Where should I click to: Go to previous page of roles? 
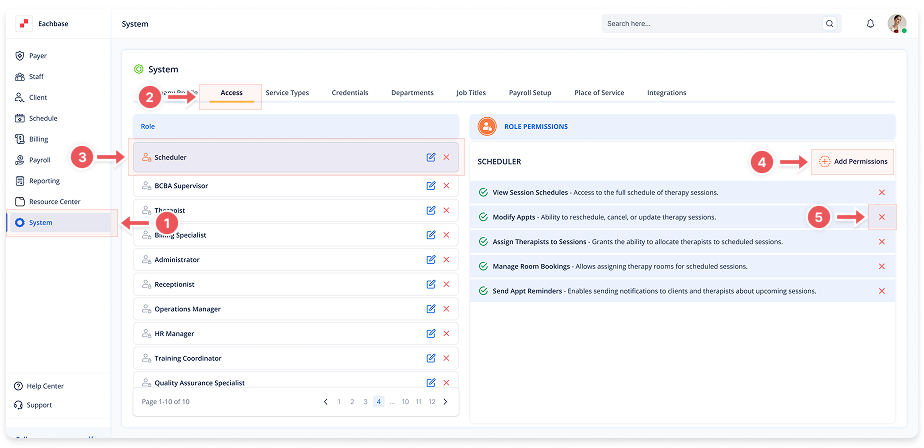(326, 401)
